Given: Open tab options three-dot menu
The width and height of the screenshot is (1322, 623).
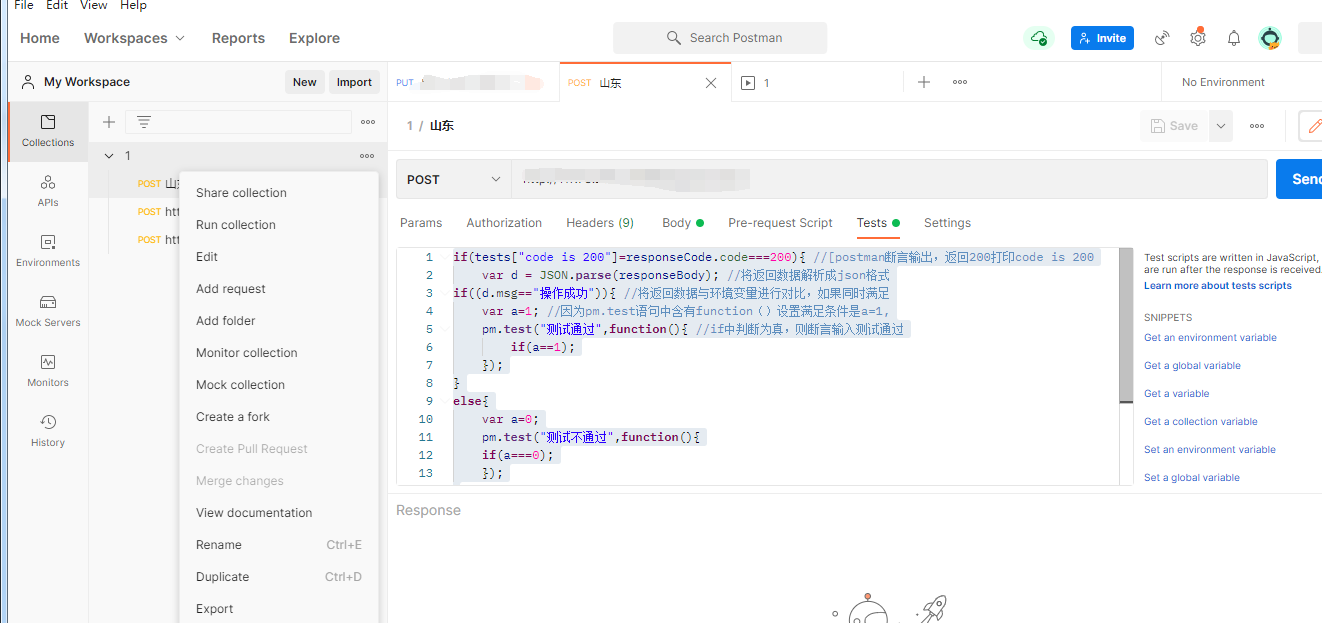Looking at the screenshot, I should tap(960, 82).
